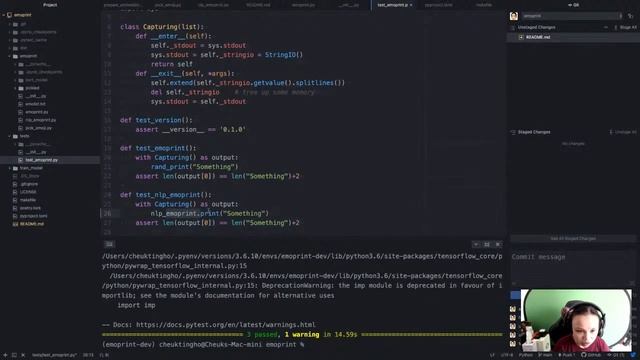Image resolution: width=640 pixels, height=360 pixels.
Task: Open poetry.lock in project tree
Action: tap(30, 208)
